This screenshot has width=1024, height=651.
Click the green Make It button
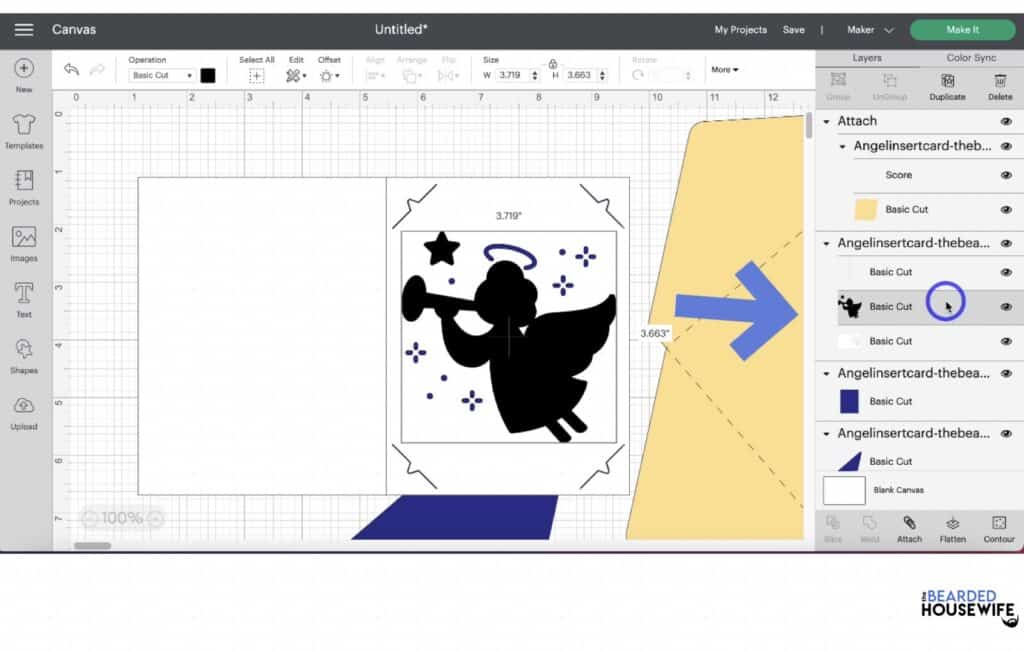pos(962,29)
